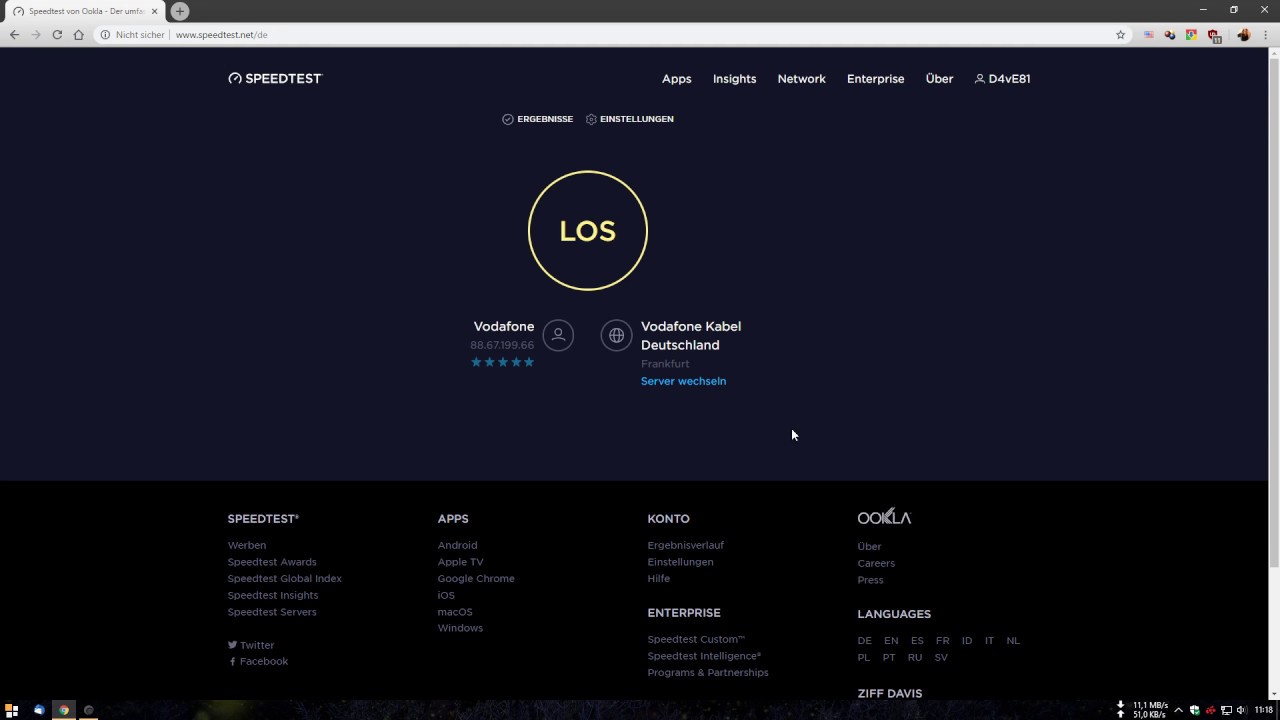Open Speedtest Servers footer link

[x=272, y=612]
